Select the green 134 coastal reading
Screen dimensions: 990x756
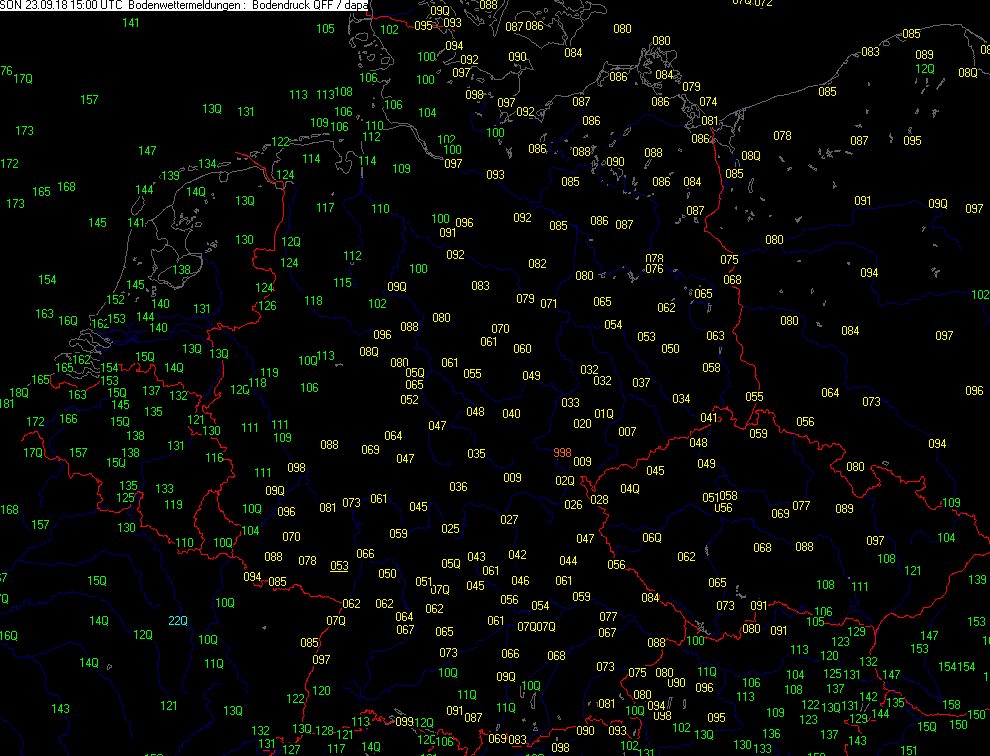207,164
